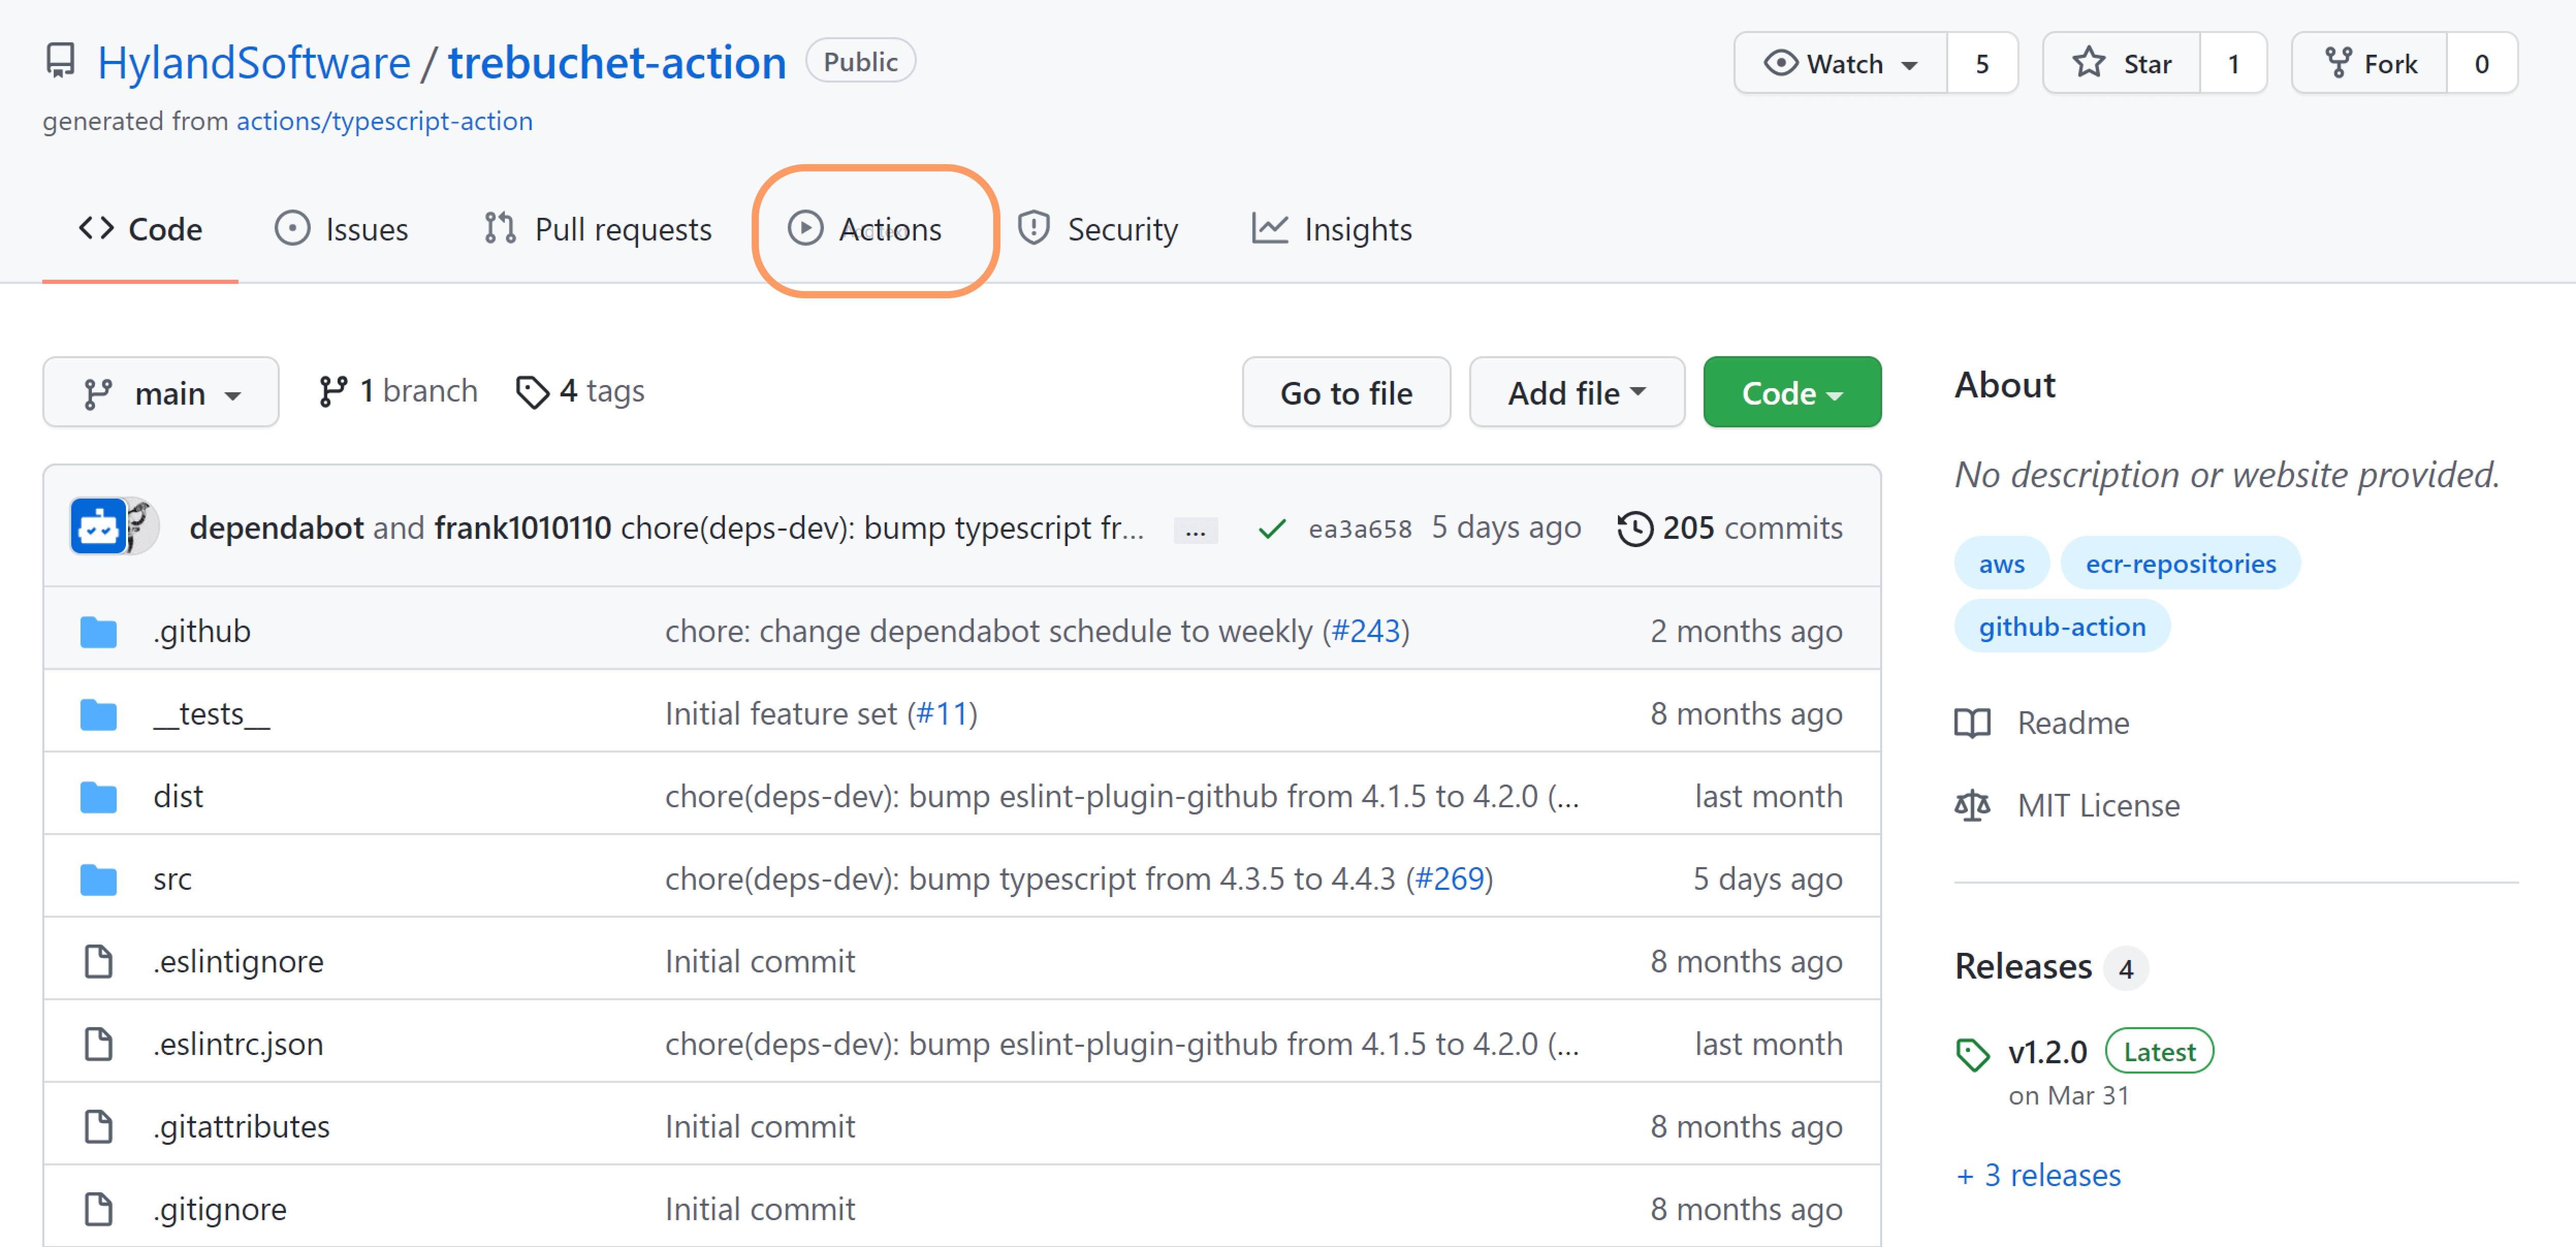2576x1247 pixels.
Task: Open the .github folder name
Action: point(202,631)
